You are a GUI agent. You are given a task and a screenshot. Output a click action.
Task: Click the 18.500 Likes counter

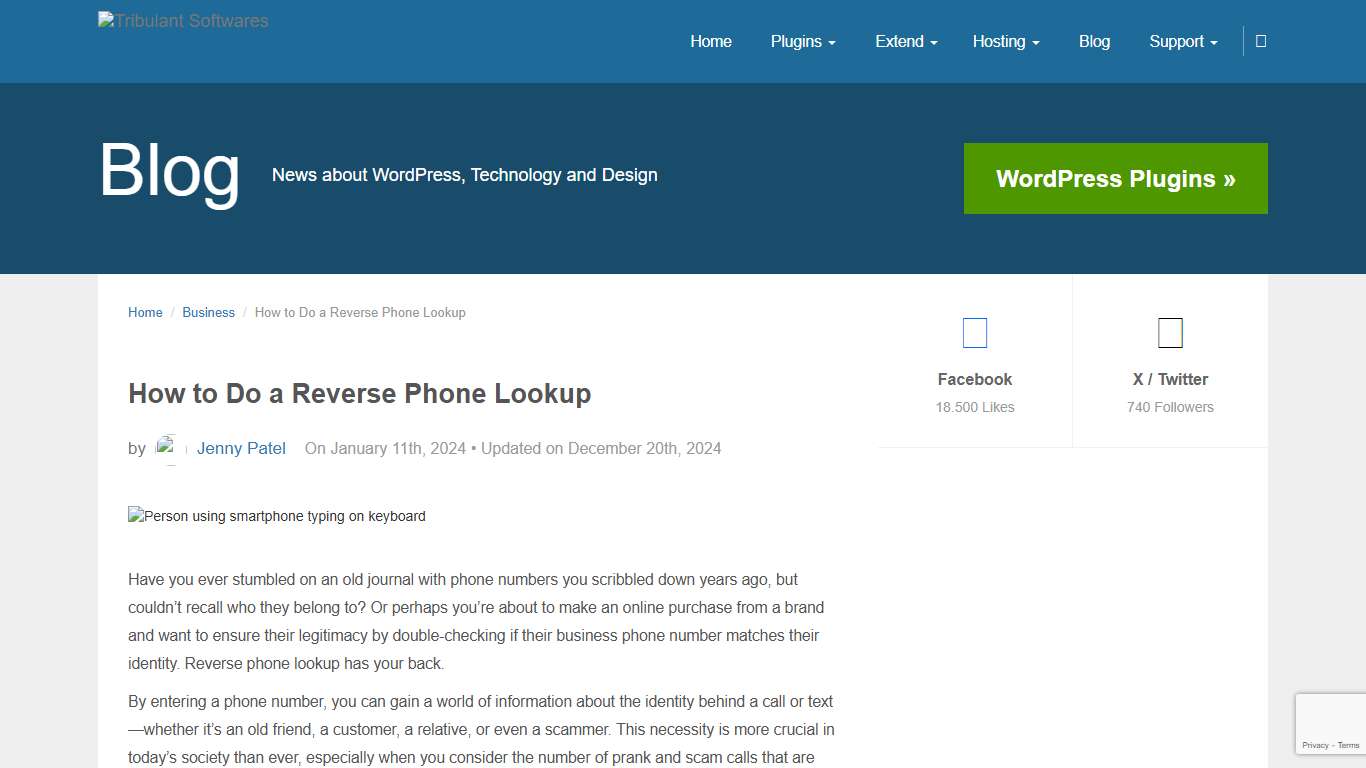(x=974, y=407)
